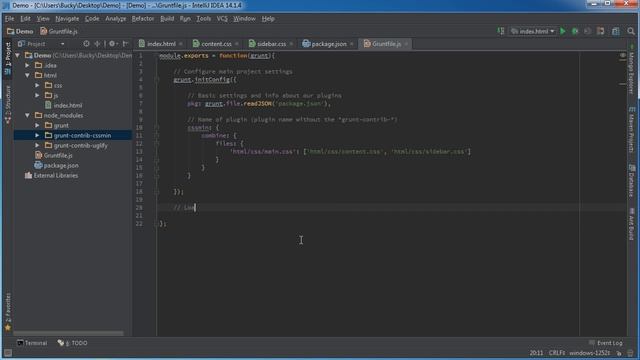The image size is (640, 360).
Task: Start debugging with the green bug icon
Action: coord(575,31)
